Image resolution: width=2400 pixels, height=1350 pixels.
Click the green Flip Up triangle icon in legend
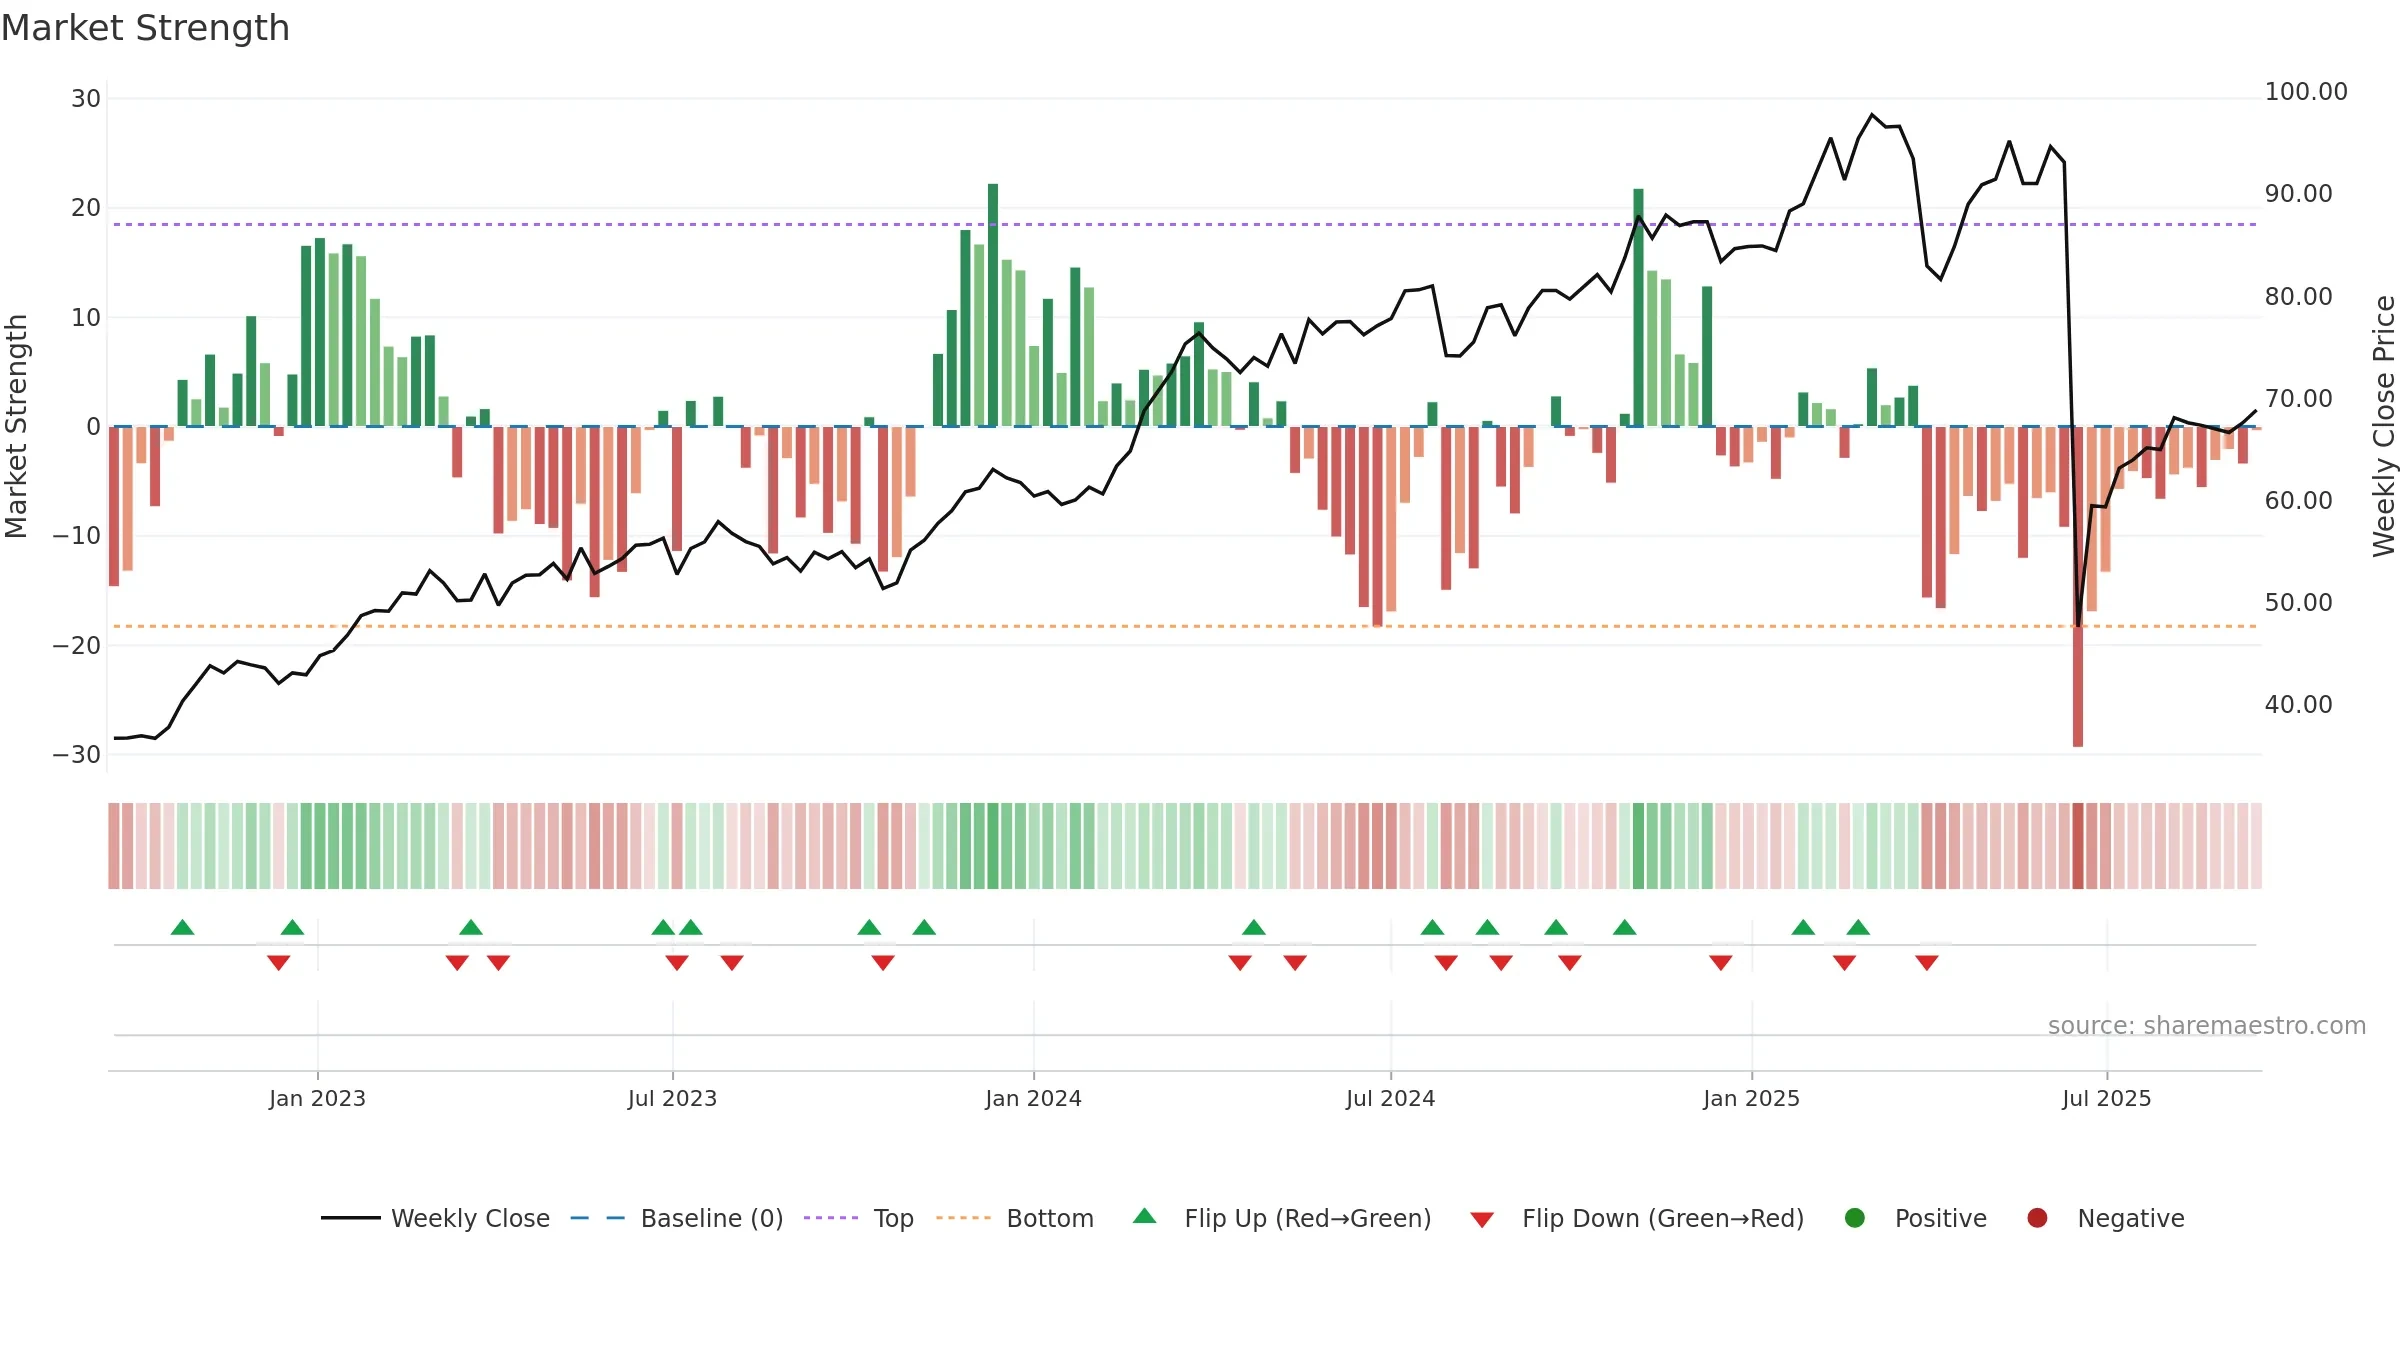coord(1145,1216)
